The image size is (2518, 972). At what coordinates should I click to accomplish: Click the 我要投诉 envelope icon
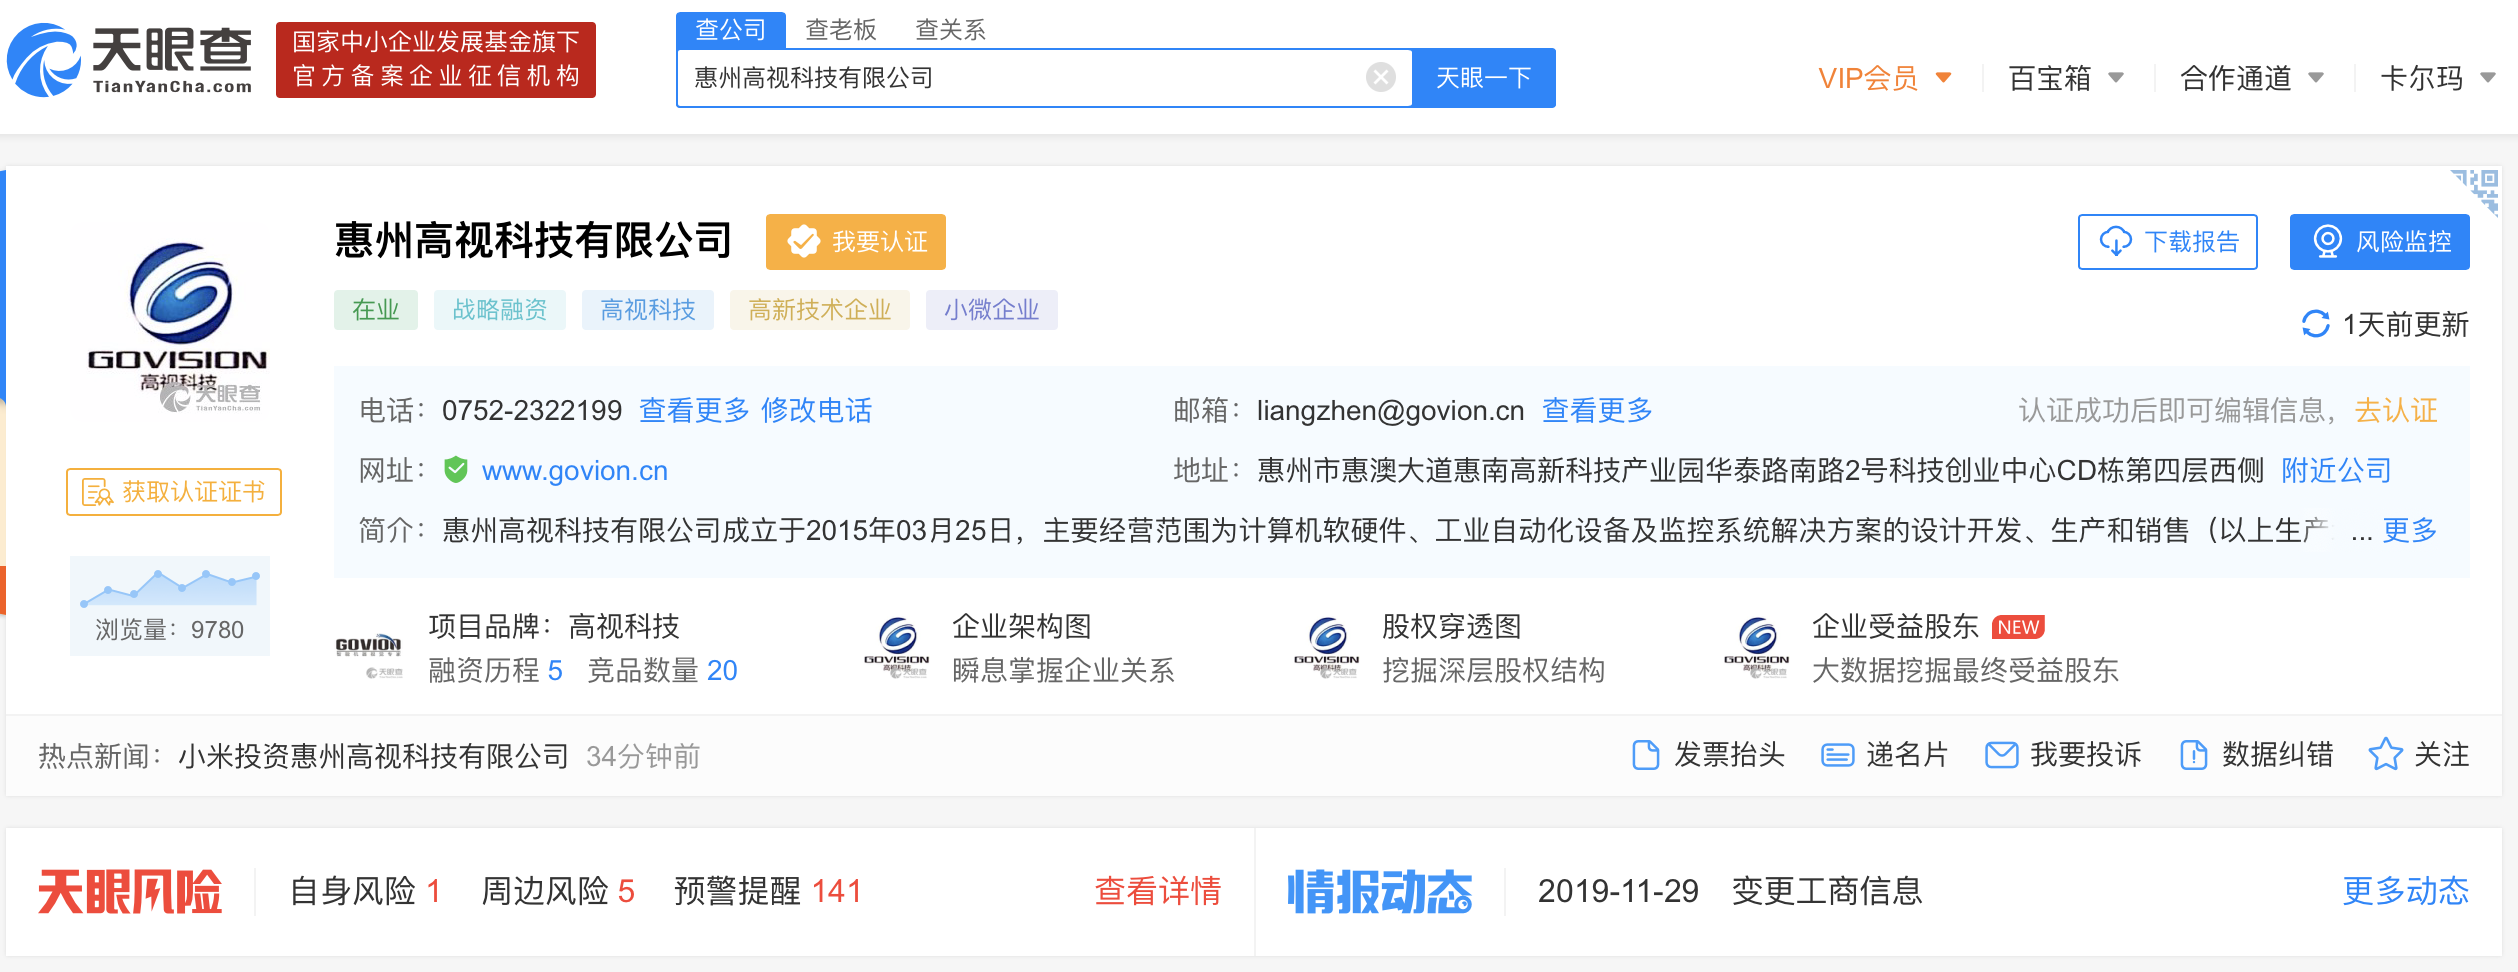tap(2001, 755)
